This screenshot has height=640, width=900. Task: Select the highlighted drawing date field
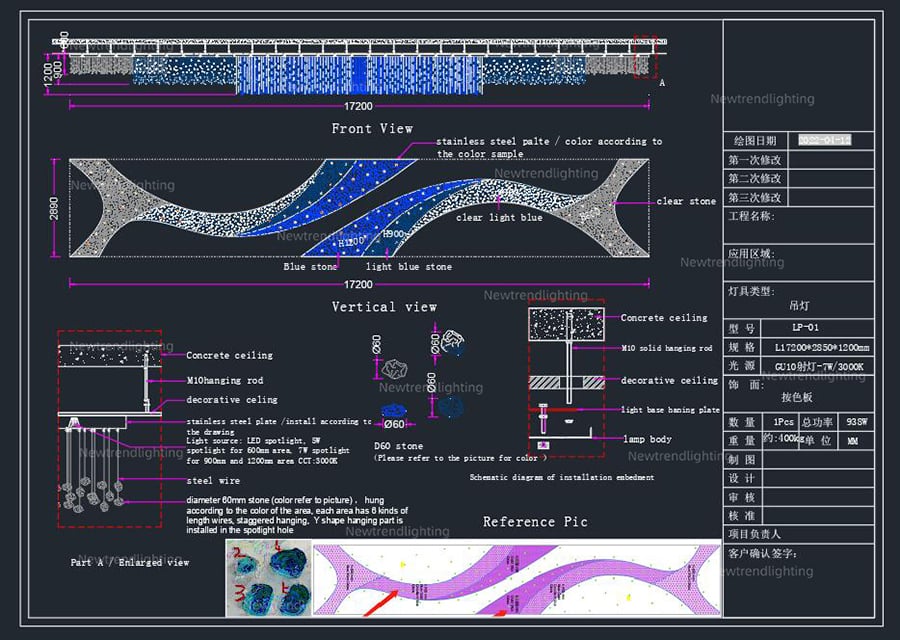tap(824, 140)
